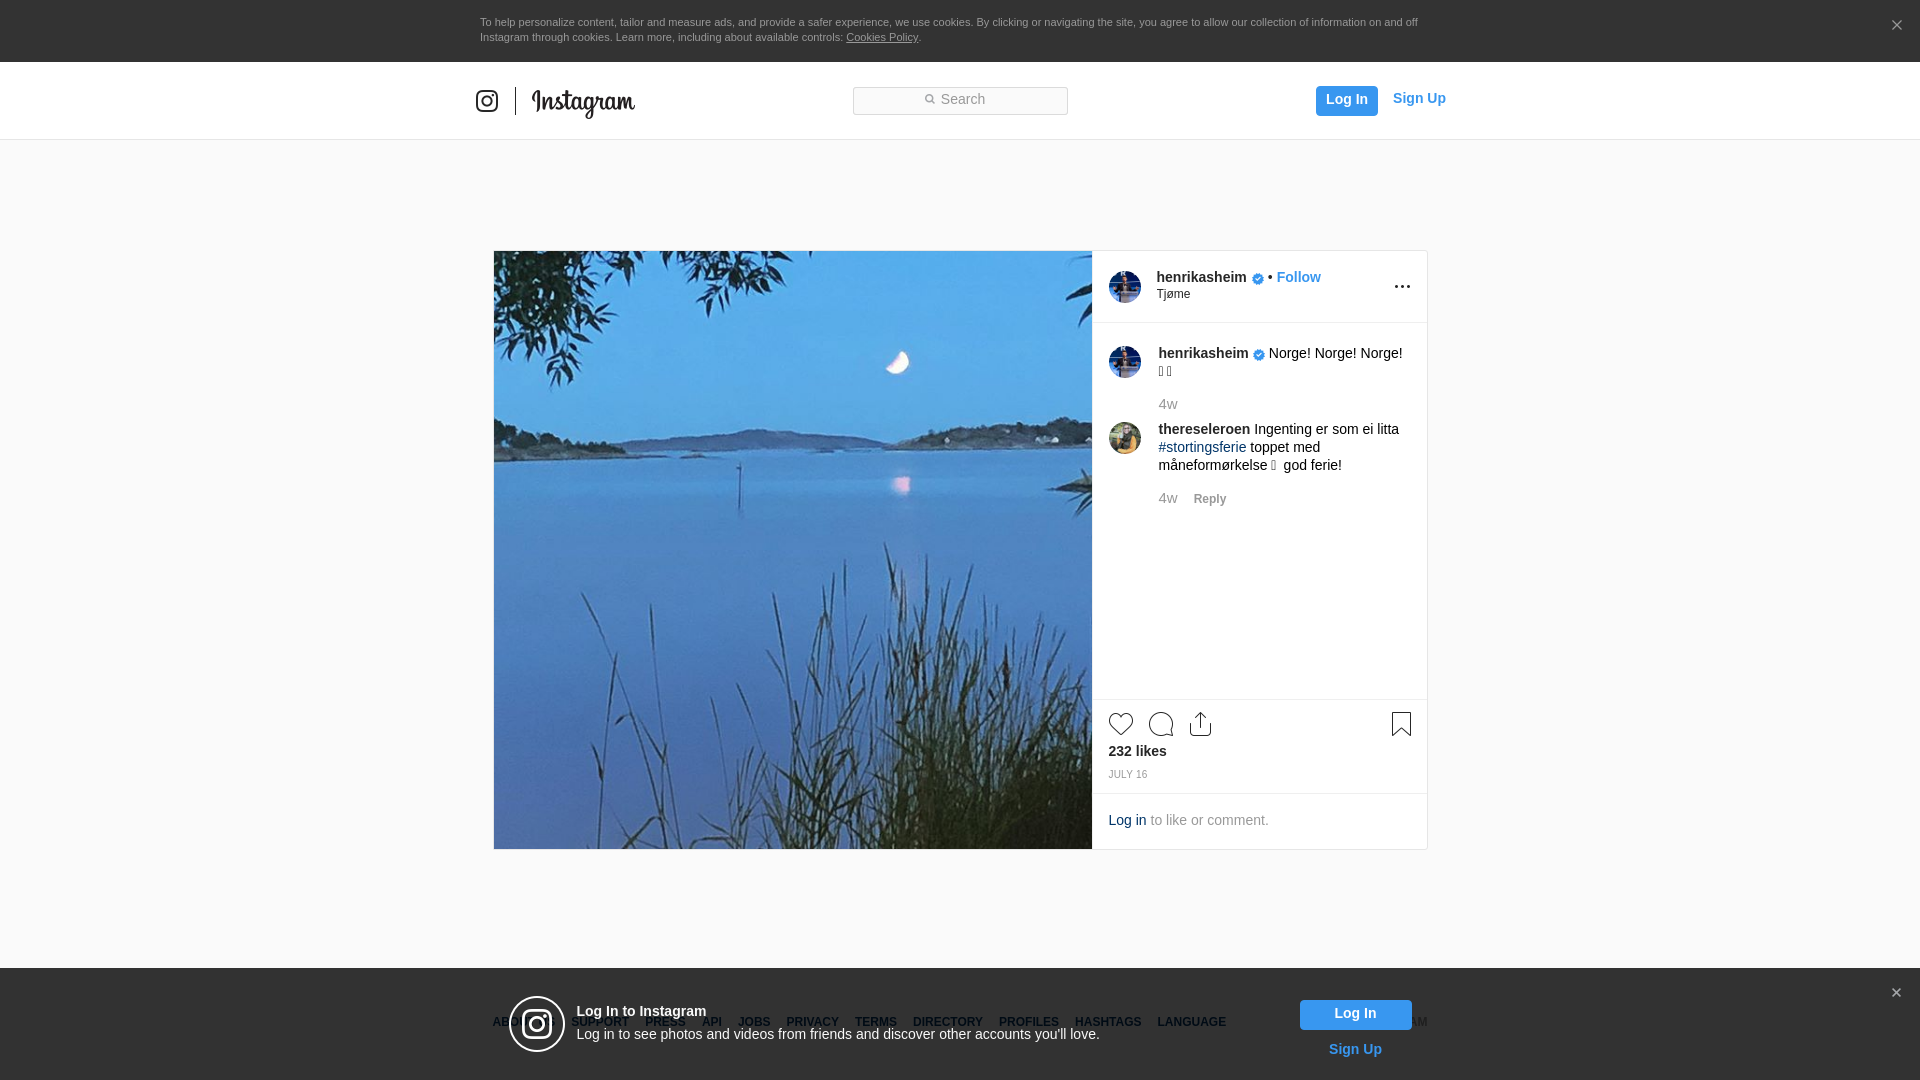Click the Instagram camera glyph in header
This screenshot has width=1920, height=1080.
[487, 101]
